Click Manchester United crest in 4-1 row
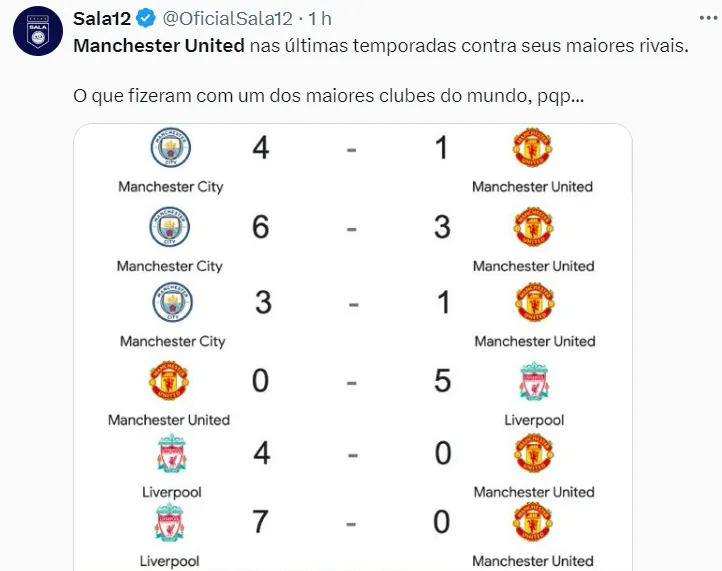 click(x=533, y=149)
